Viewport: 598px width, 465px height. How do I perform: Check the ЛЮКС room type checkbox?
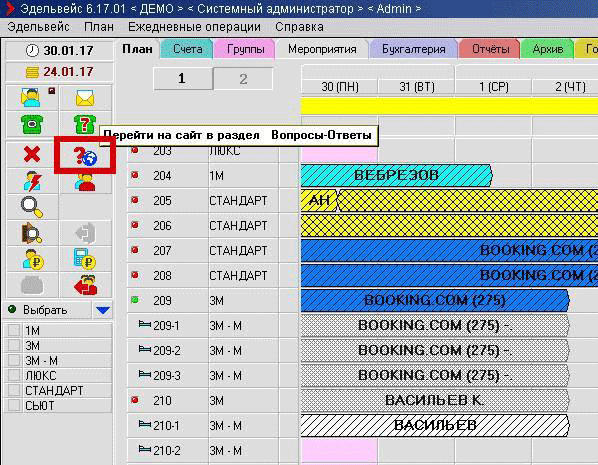point(14,375)
